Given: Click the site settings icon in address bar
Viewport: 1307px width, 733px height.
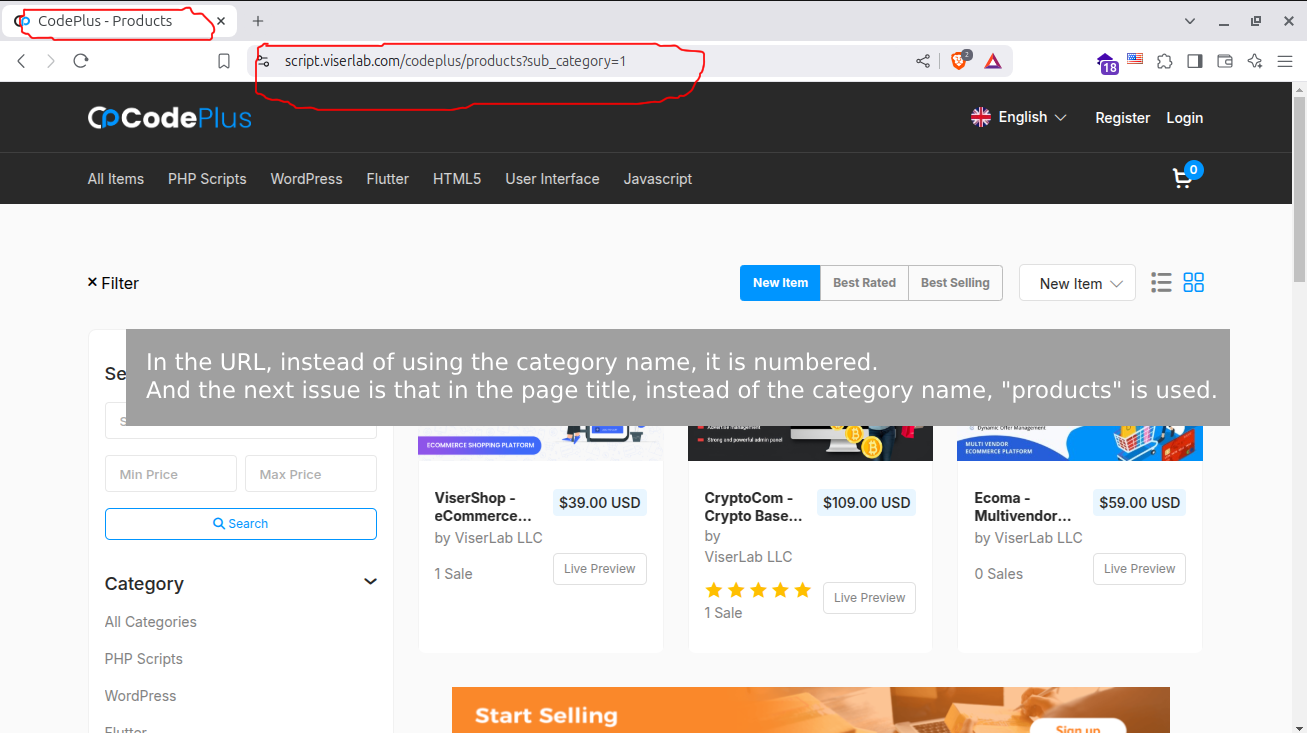Looking at the screenshot, I should point(263,61).
